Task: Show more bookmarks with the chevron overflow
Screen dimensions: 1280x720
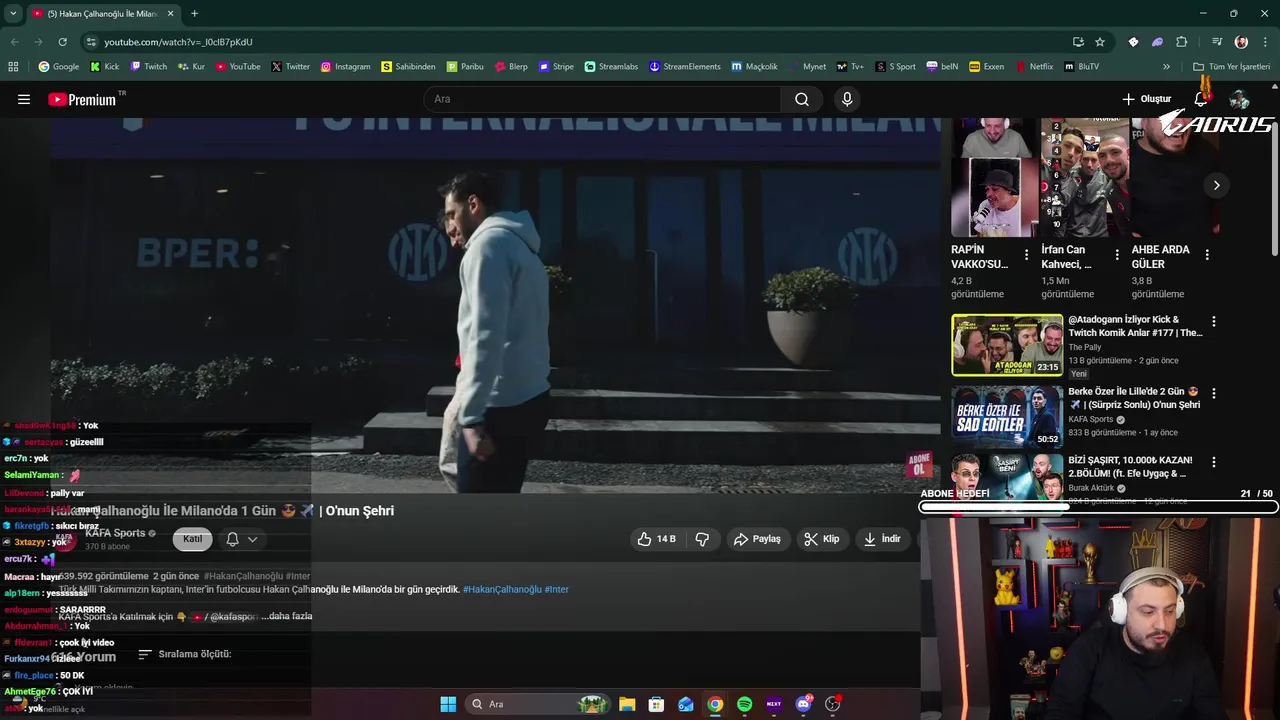Action: click(x=1166, y=67)
